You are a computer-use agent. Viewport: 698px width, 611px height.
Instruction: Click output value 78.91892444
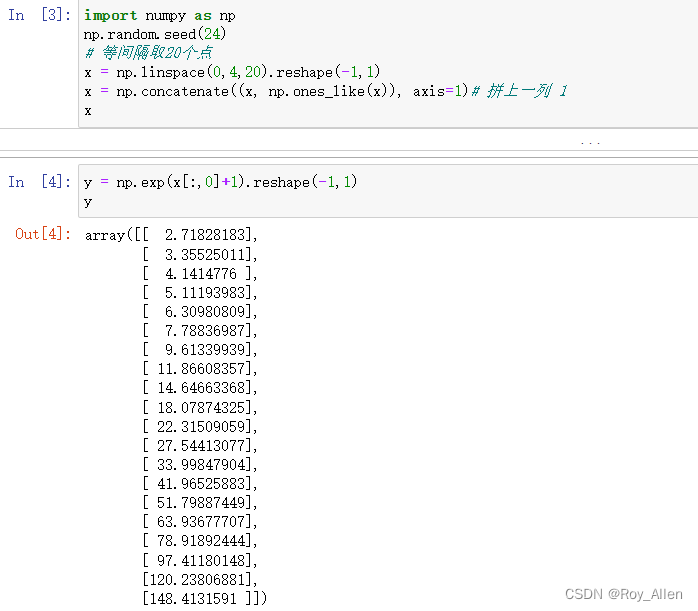pyautogui.click(x=201, y=541)
